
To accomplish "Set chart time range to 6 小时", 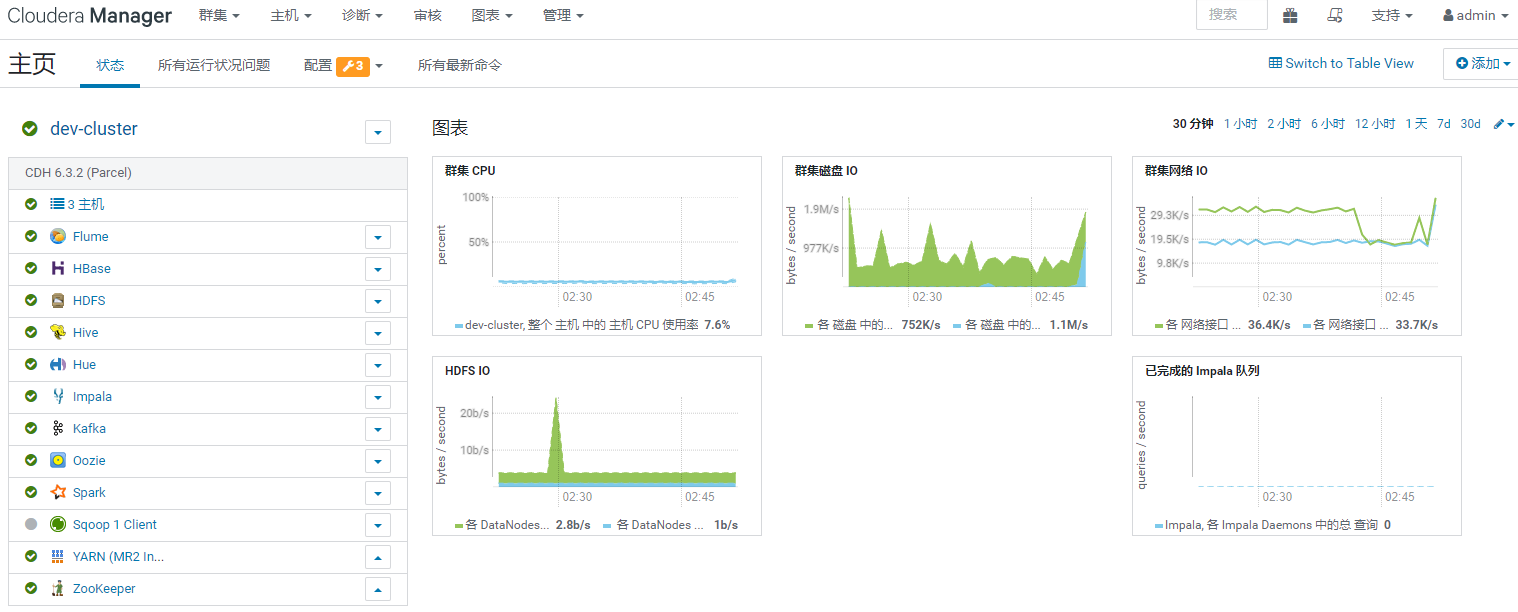I will [1328, 124].
